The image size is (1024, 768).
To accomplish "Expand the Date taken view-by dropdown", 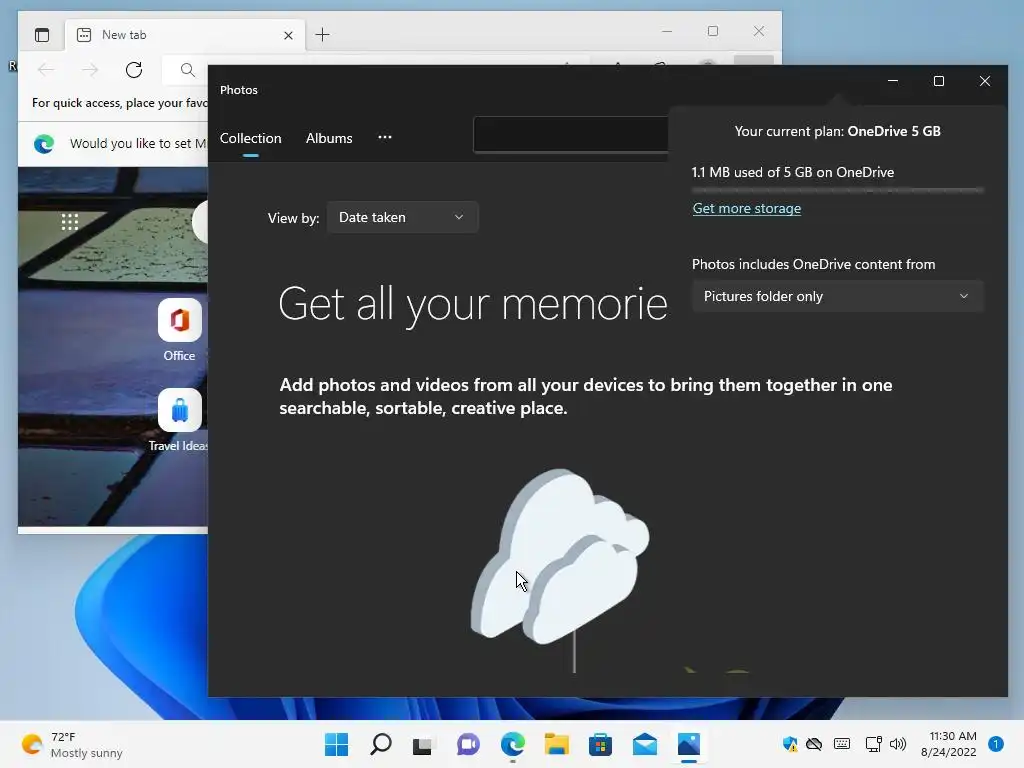I will 402,217.
